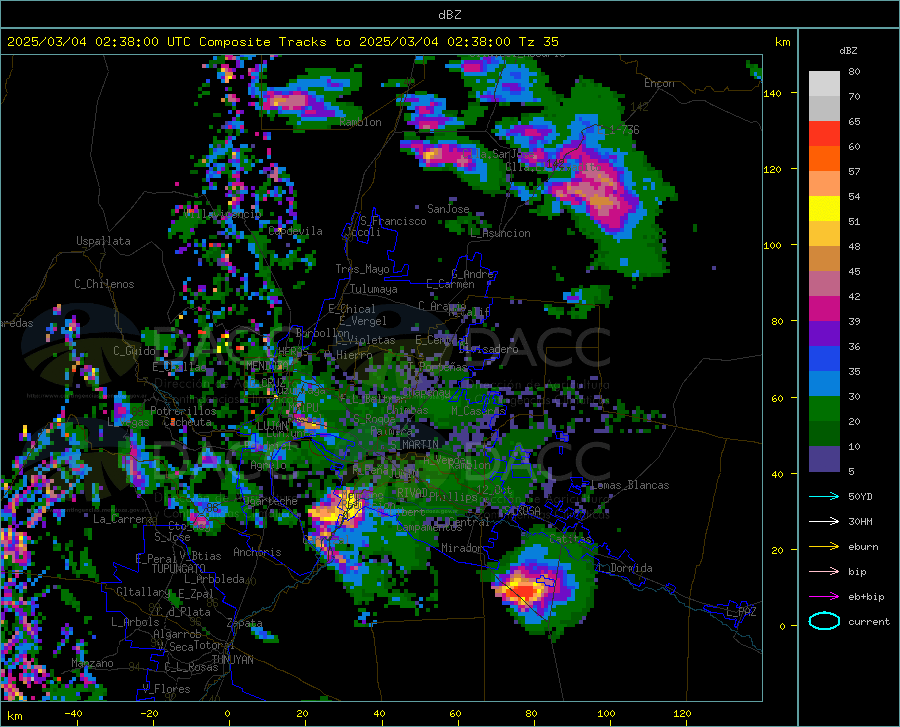Select the slate purple 5–10 dBZ swatch
The width and height of the screenshot is (900, 727).
pos(824,459)
